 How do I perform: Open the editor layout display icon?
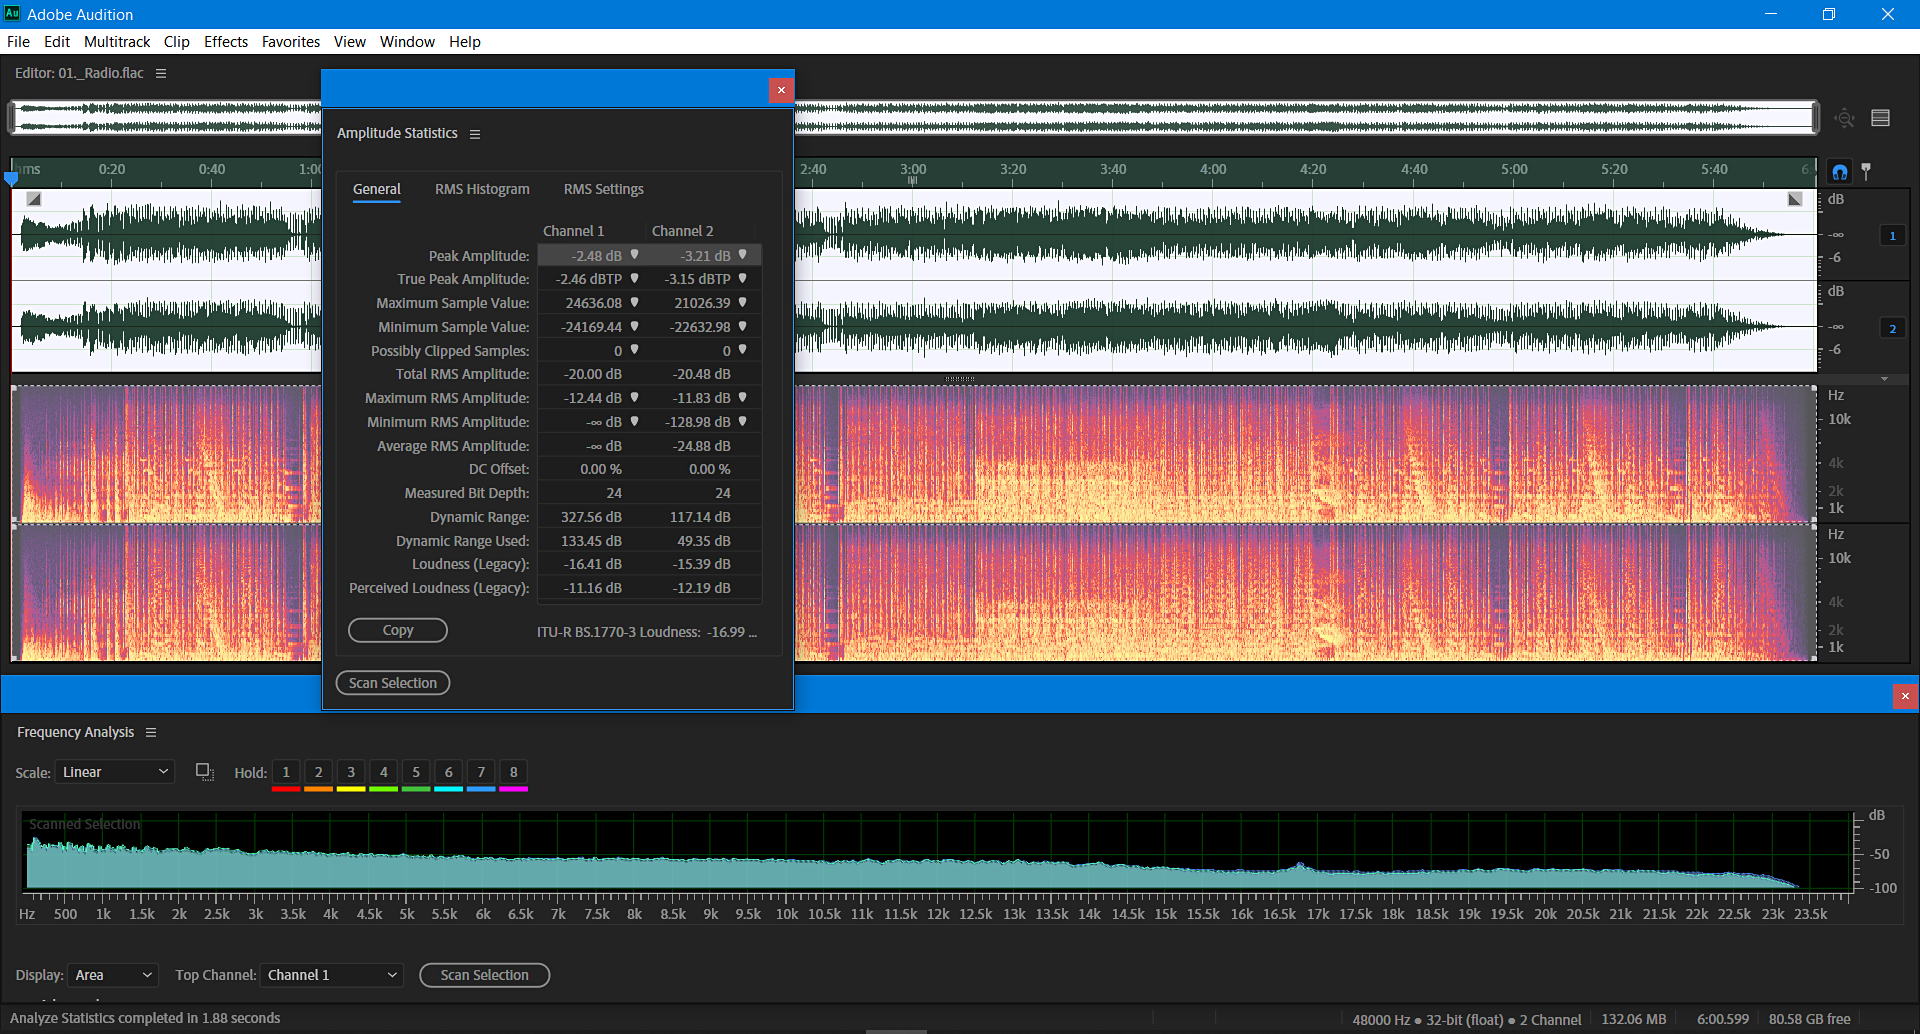click(x=1881, y=117)
